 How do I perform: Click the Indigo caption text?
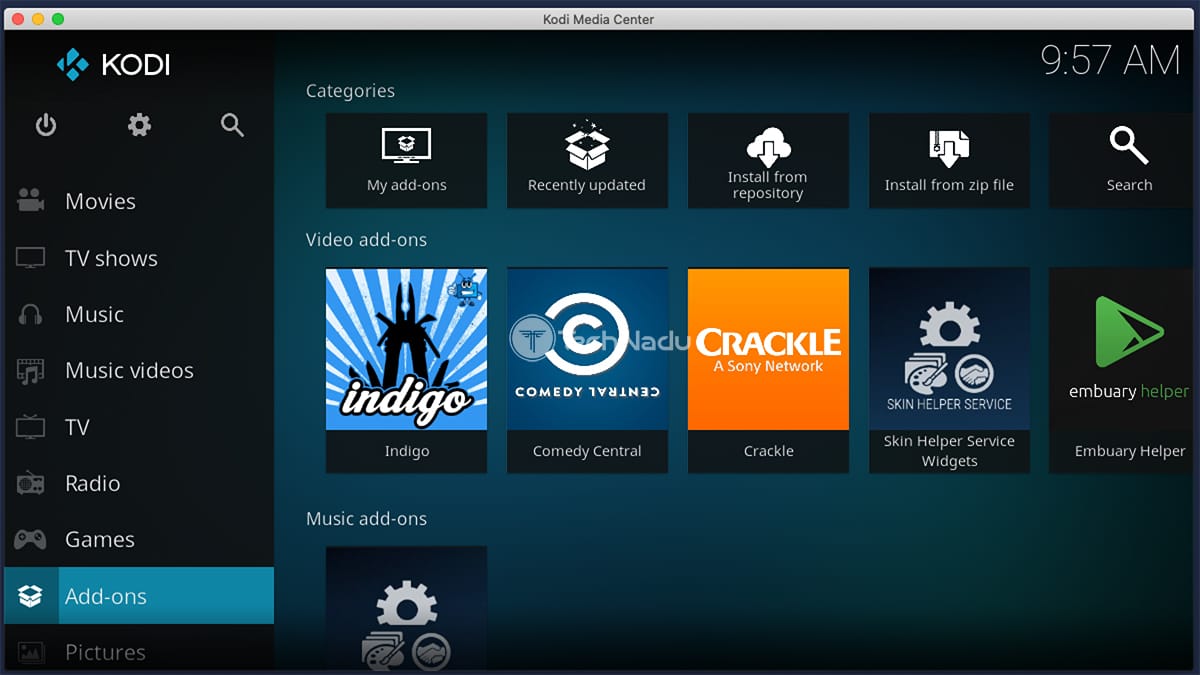click(x=407, y=451)
